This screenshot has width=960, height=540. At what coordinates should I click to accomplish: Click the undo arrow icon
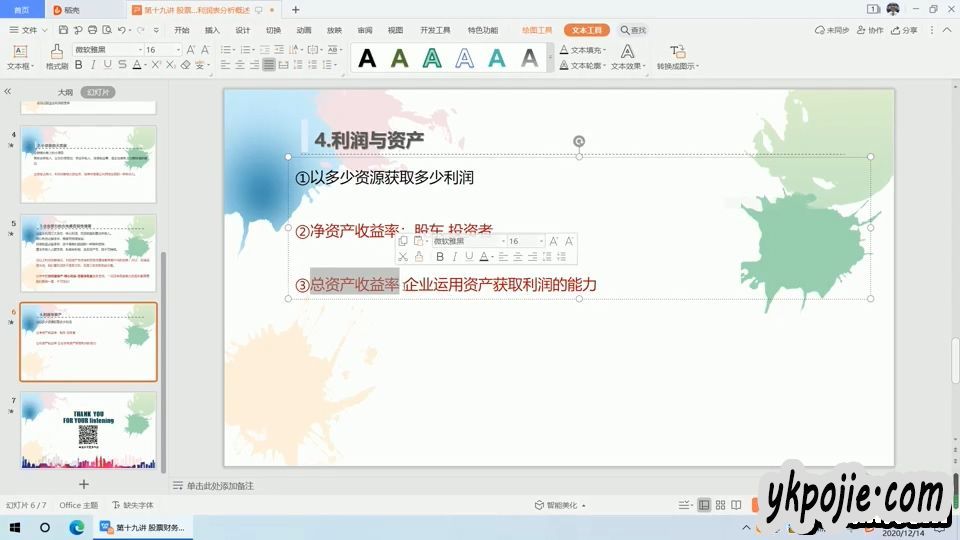121,30
